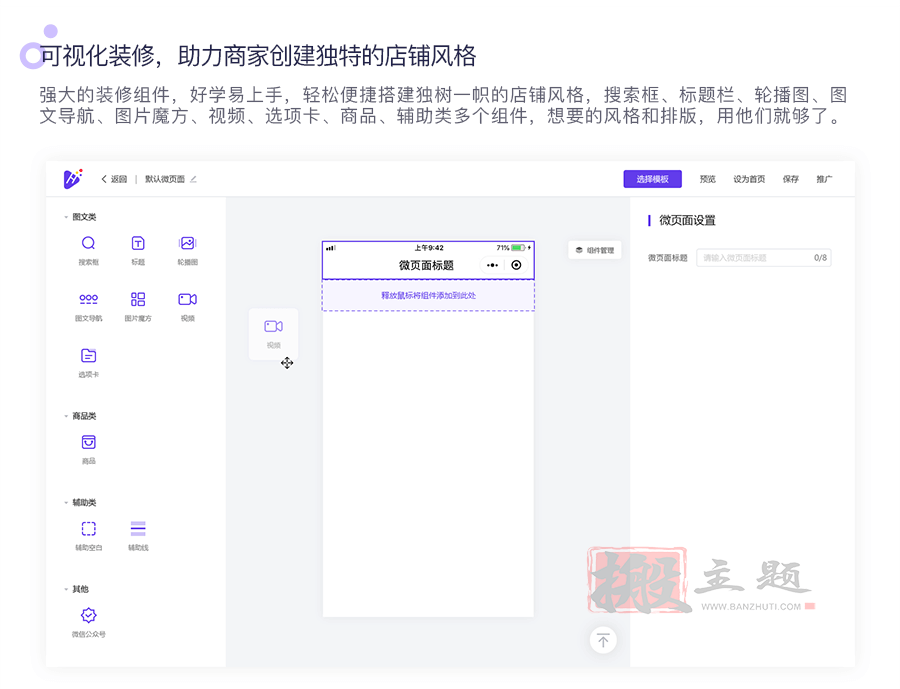Select the 搜索框 search box component
This screenshot has width=900, height=689.
point(88,250)
